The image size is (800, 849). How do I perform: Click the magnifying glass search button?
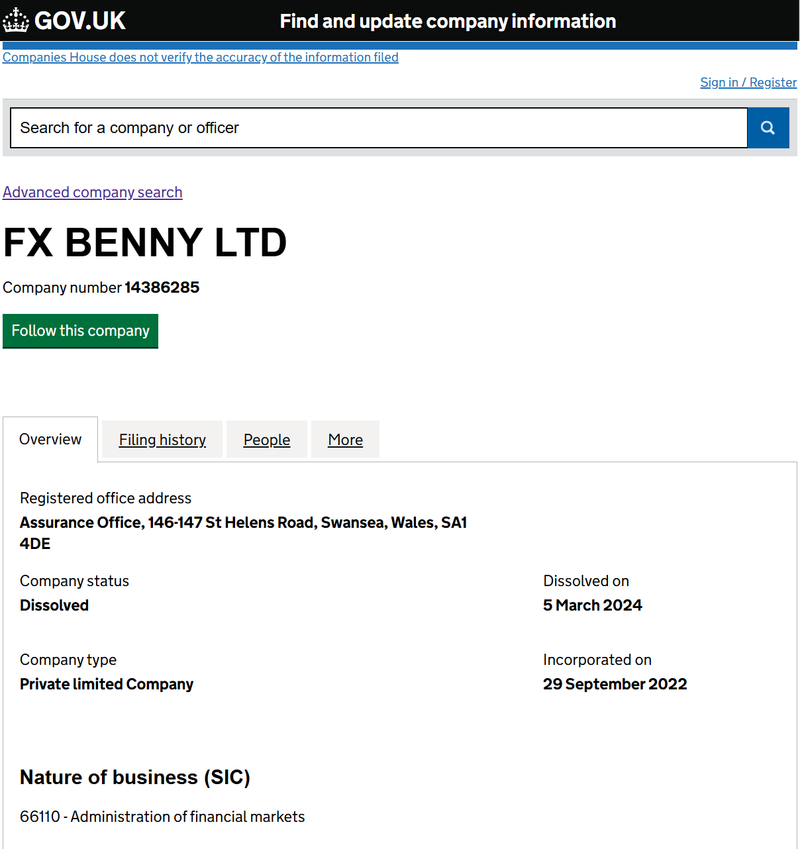tap(768, 128)
